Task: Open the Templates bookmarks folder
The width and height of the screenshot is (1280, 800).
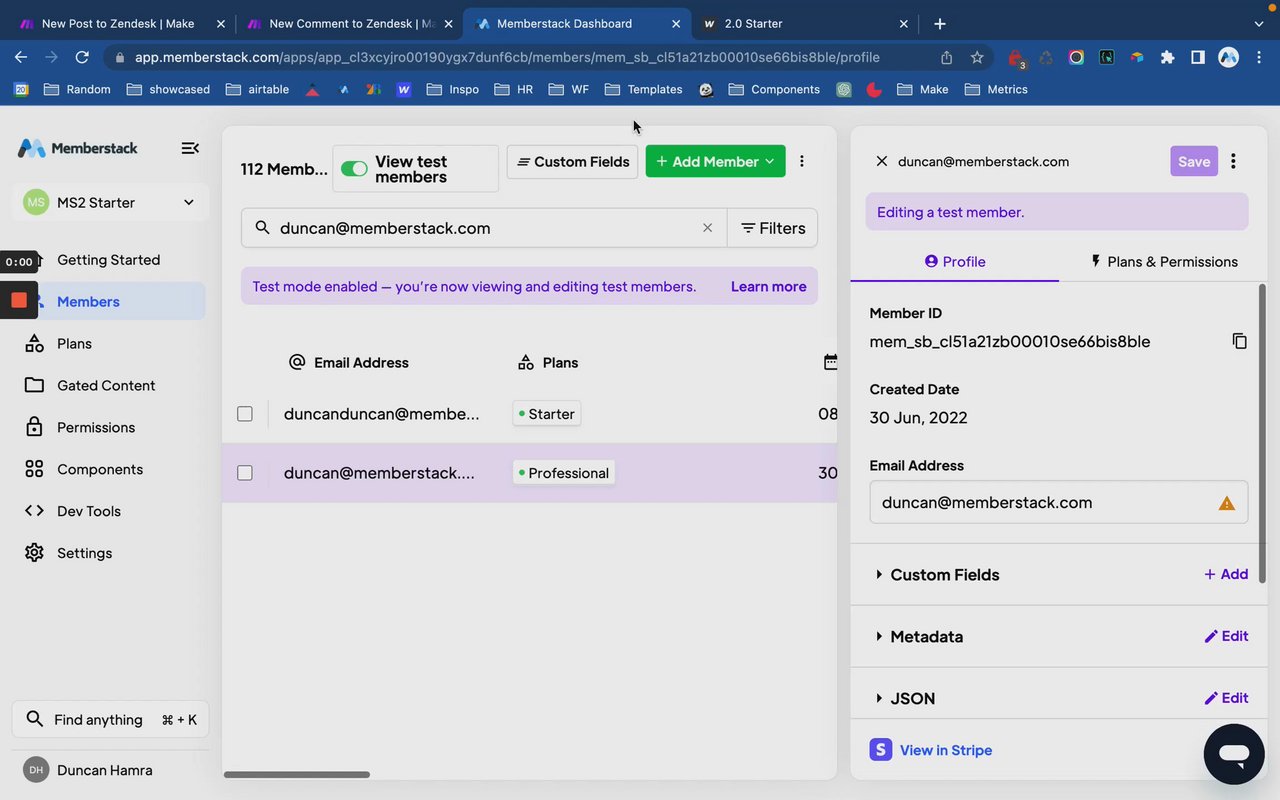Action: 643,89
